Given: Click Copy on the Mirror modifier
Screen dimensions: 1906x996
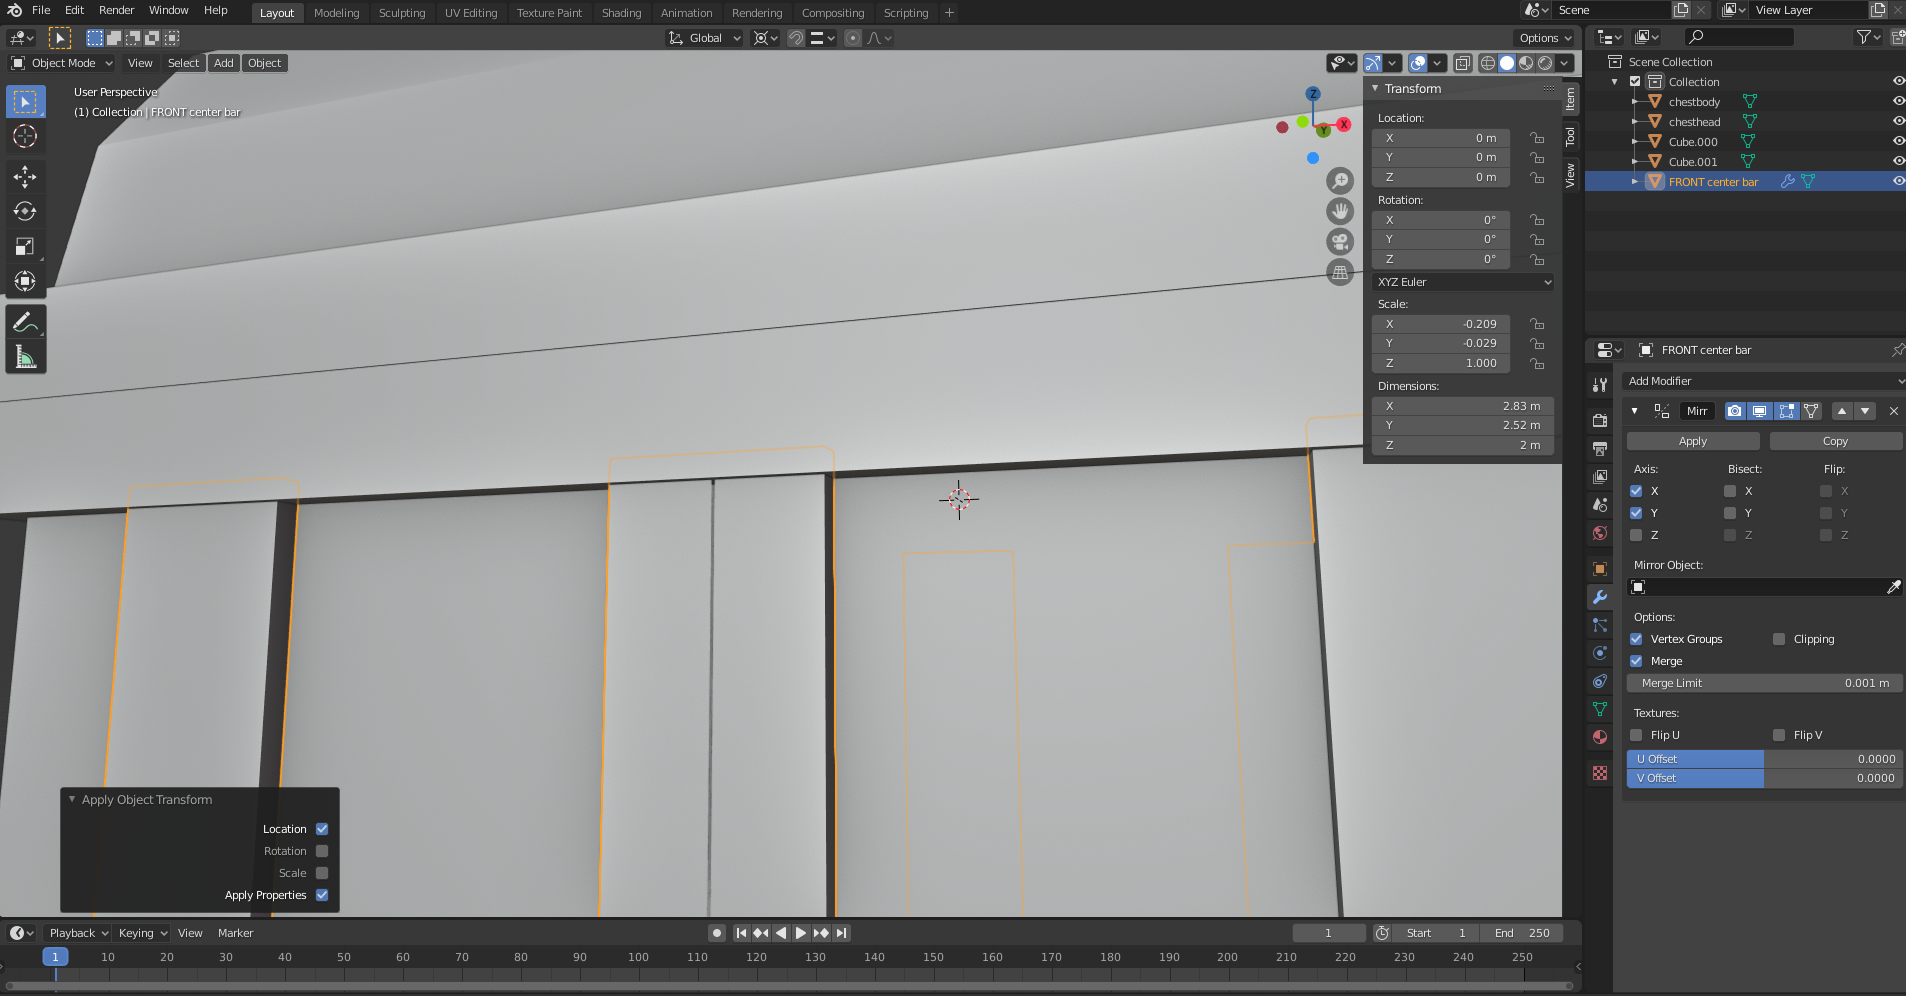Looking at the screenshot, I should [1835, 441].
